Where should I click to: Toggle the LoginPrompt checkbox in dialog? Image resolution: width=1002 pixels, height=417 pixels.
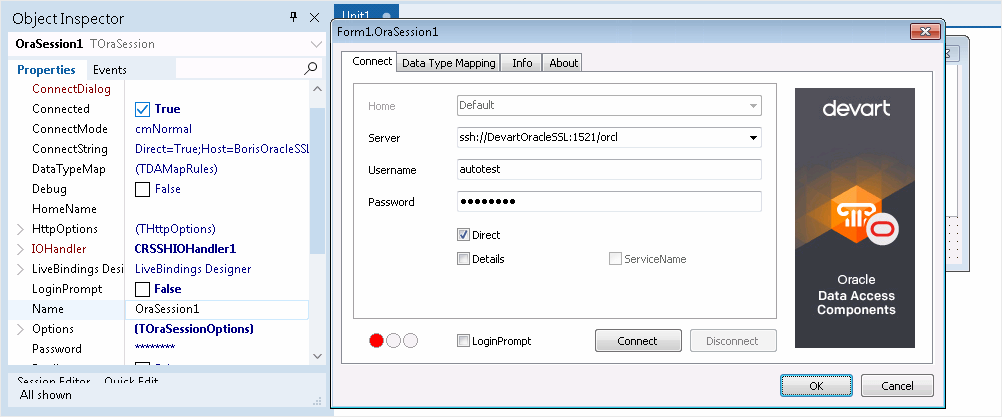coord(463,341)
